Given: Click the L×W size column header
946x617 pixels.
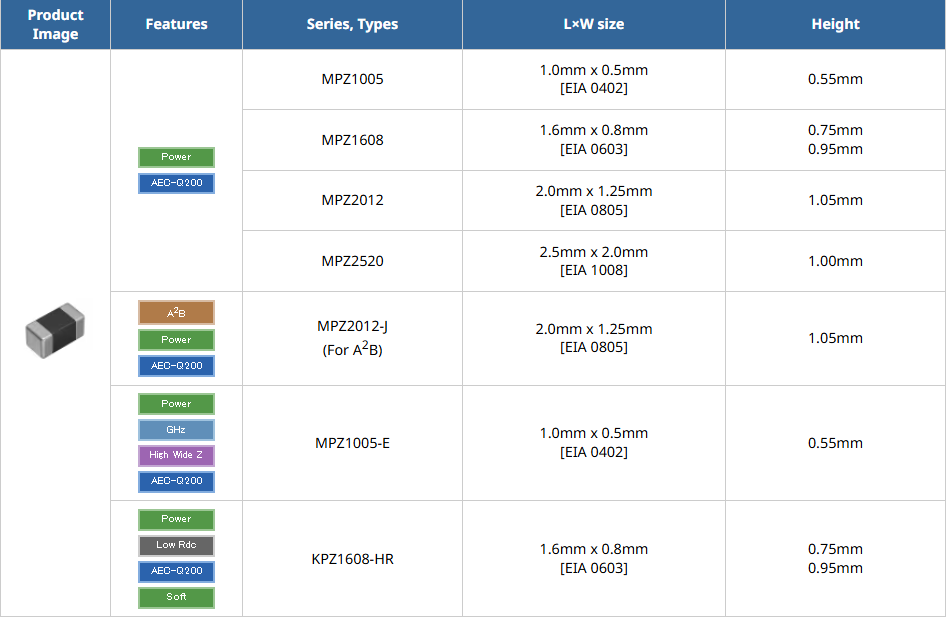Looking at the screenshot, I should (x=594, y=24).
